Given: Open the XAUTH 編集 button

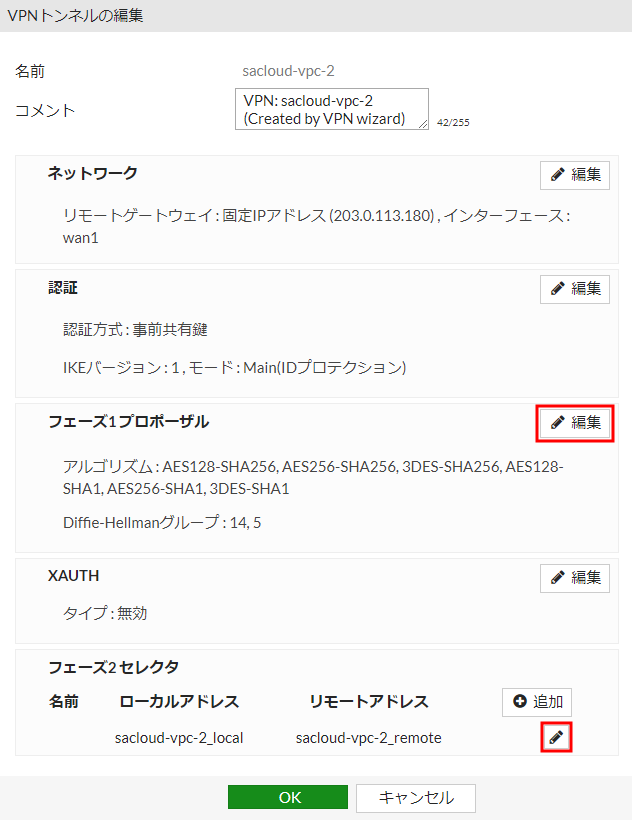Looking at the screenshot, I should [x=575, y=577].
